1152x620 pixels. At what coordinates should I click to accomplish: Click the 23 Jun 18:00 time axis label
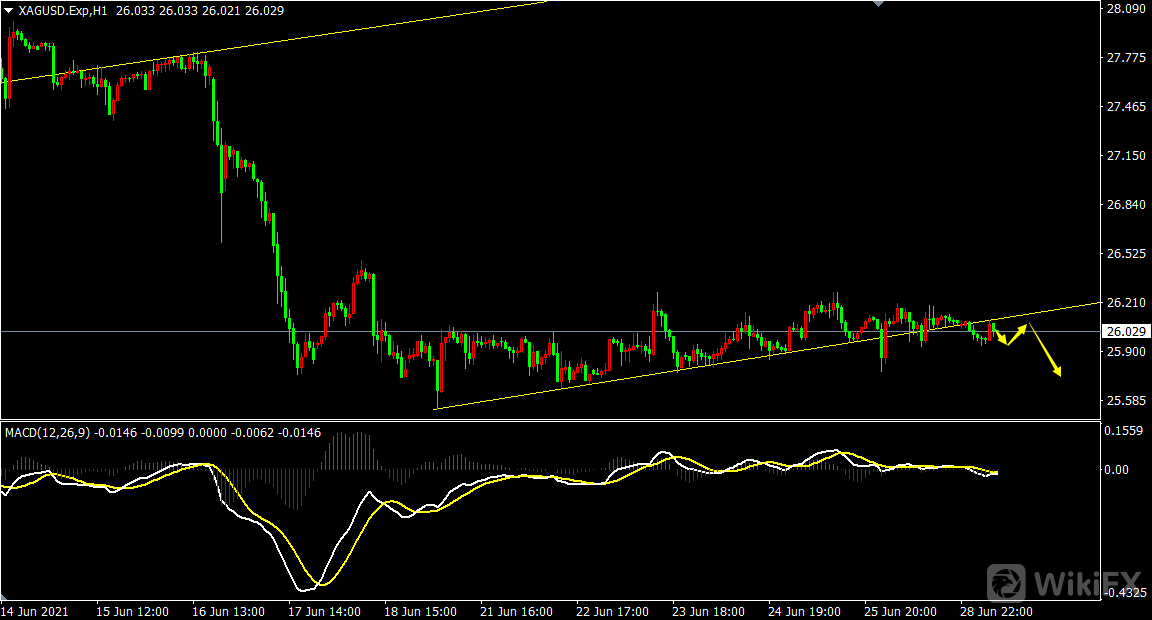point(707,610)
